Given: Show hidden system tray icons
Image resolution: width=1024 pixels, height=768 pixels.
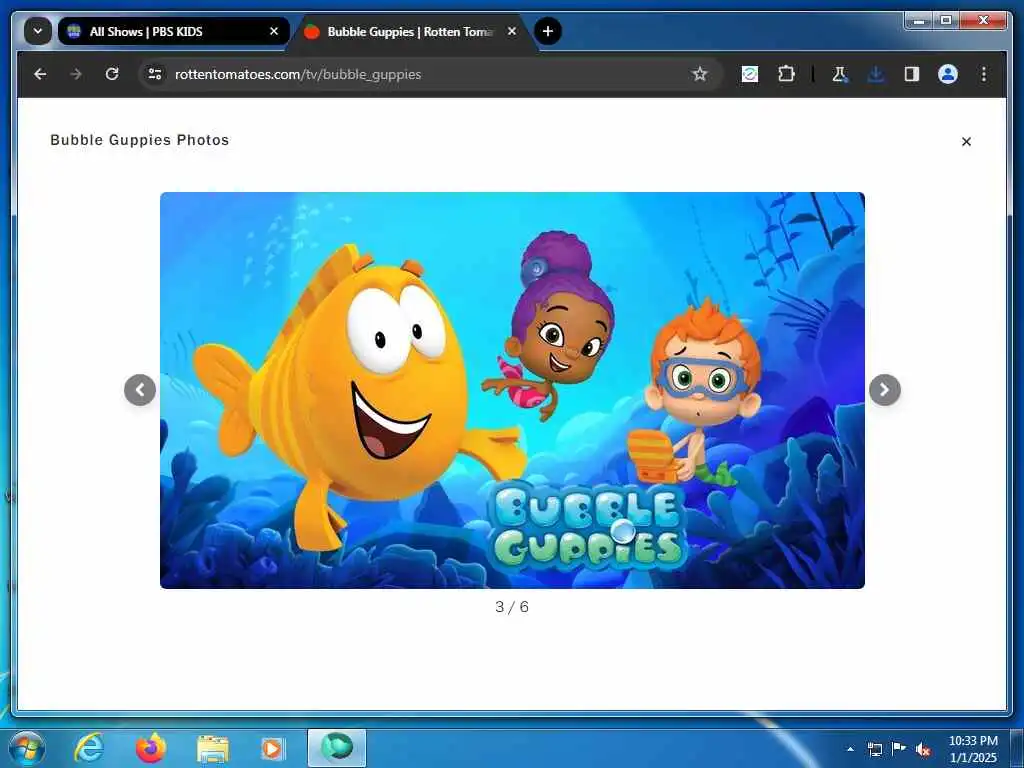Looking at the screenshot, I should tap(850, 749).
